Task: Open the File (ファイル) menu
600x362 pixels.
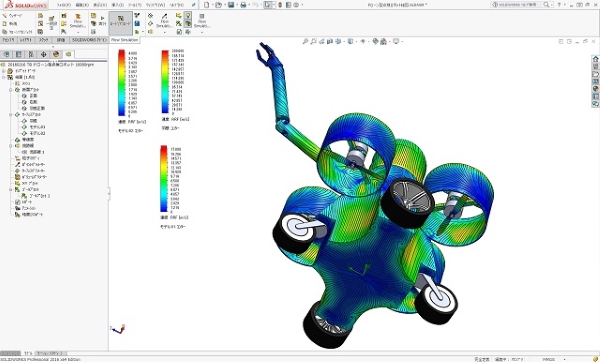Action: point(64,5)
